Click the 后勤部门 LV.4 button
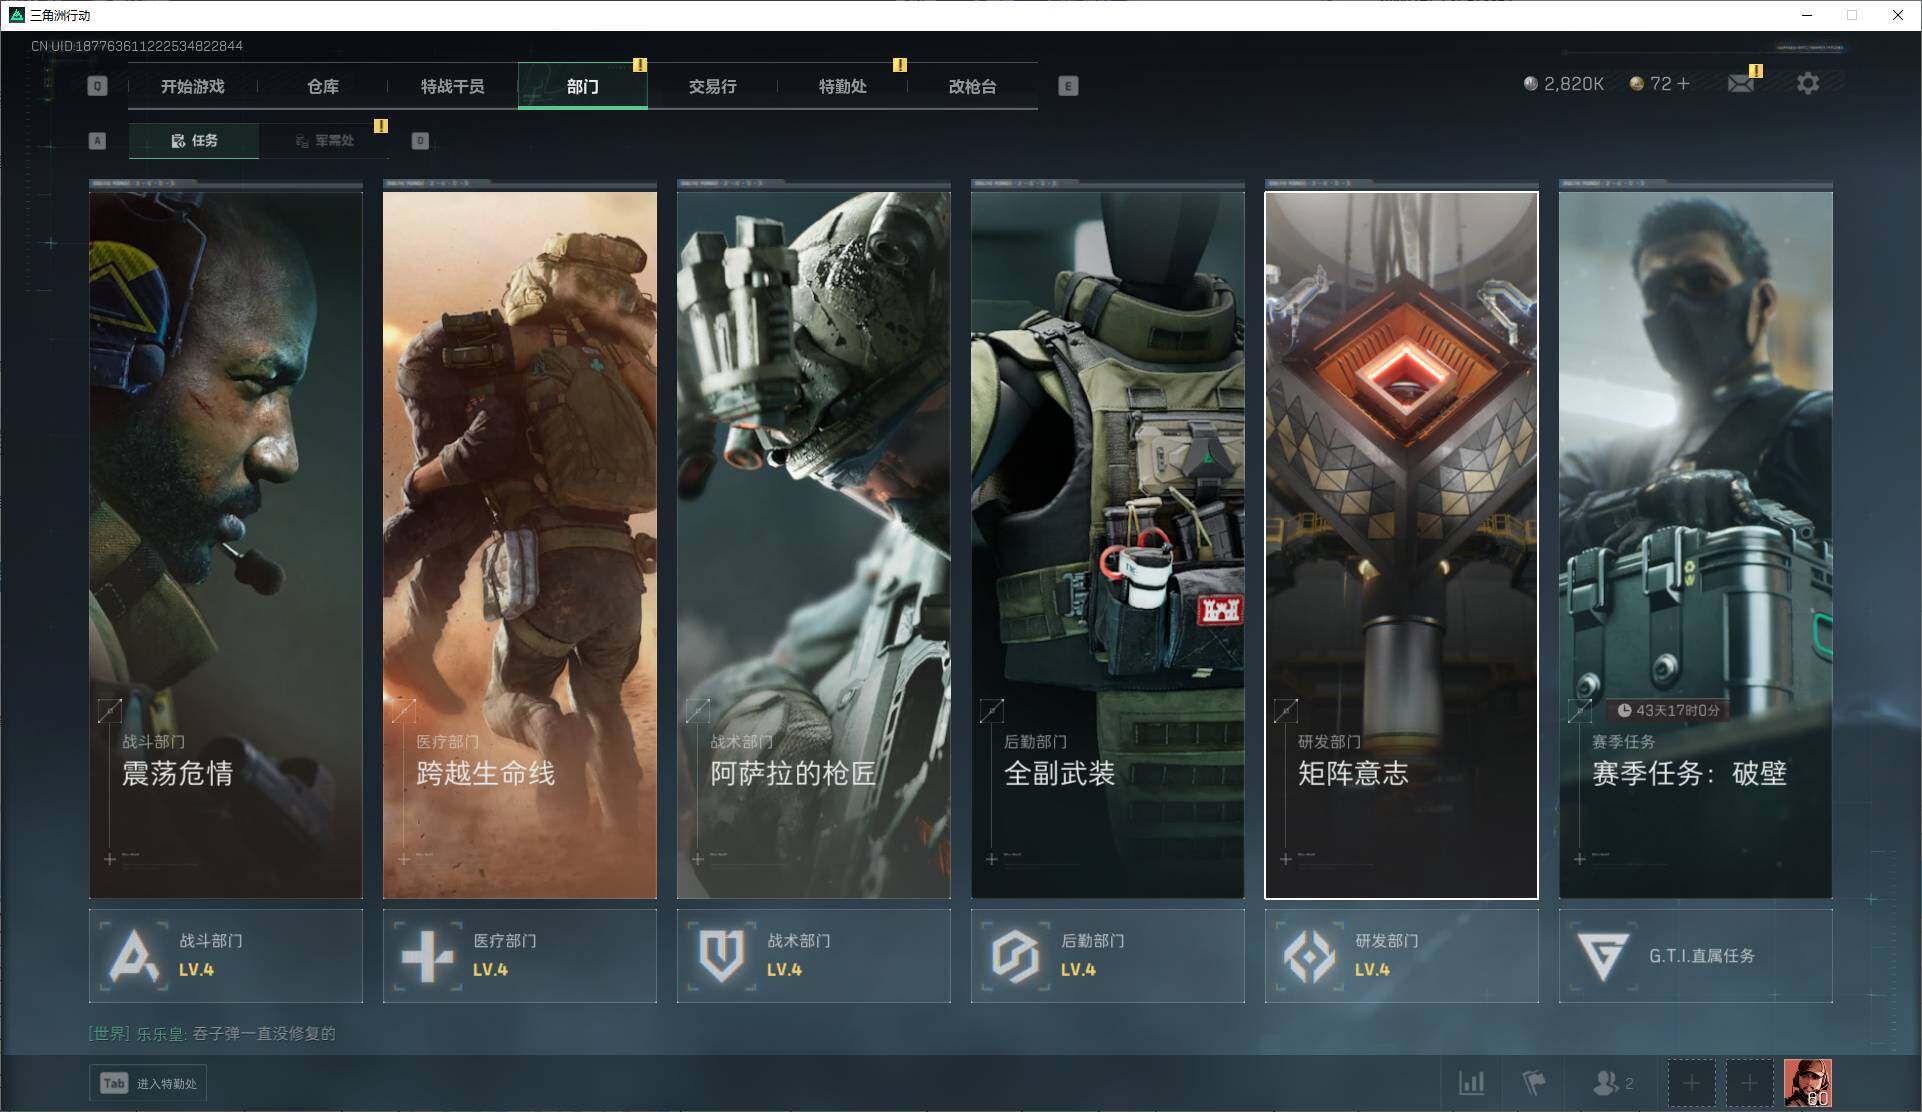This screenshot has height=1112, width=1922. (1108, 956)
